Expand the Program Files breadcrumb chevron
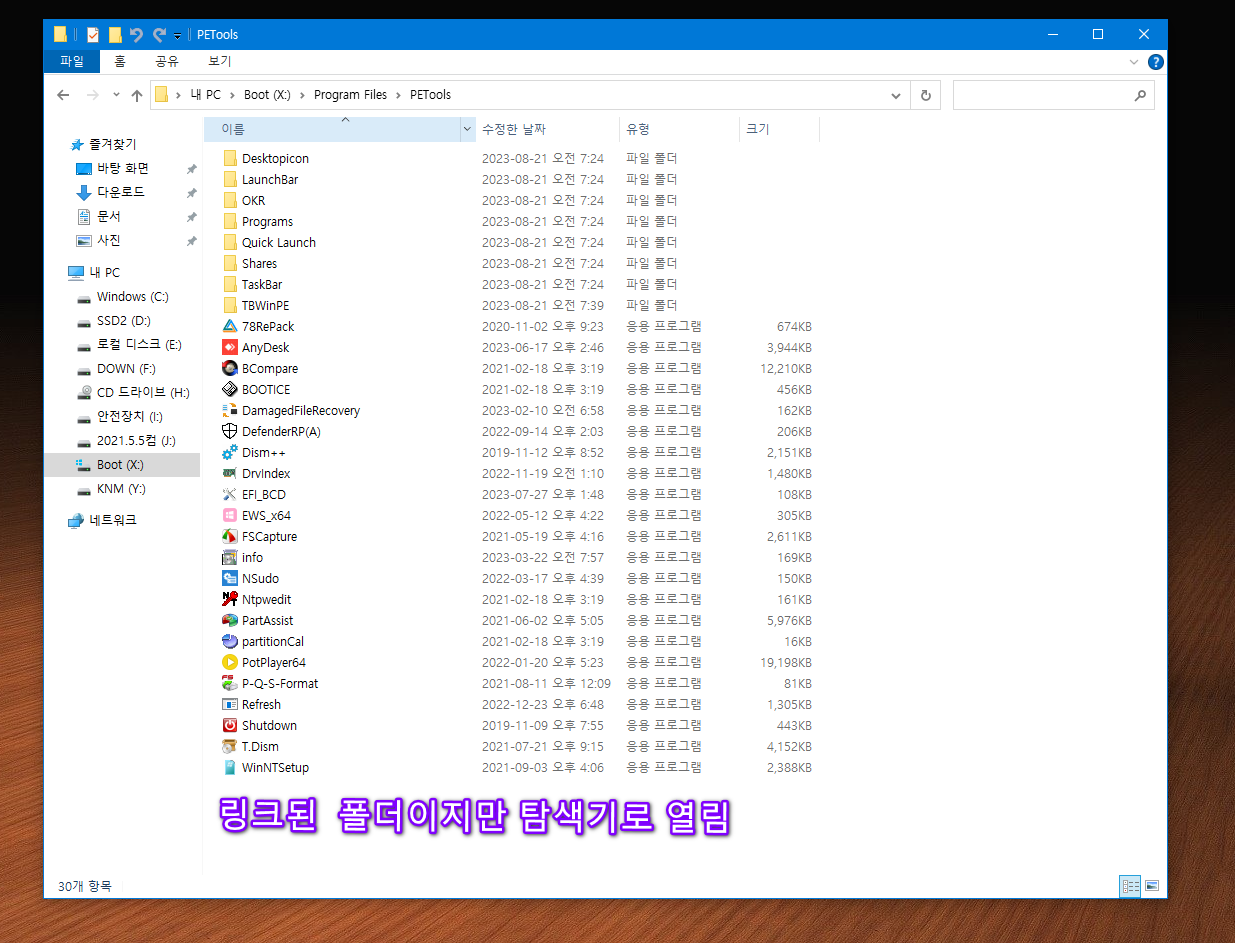 tap(398, 95)
